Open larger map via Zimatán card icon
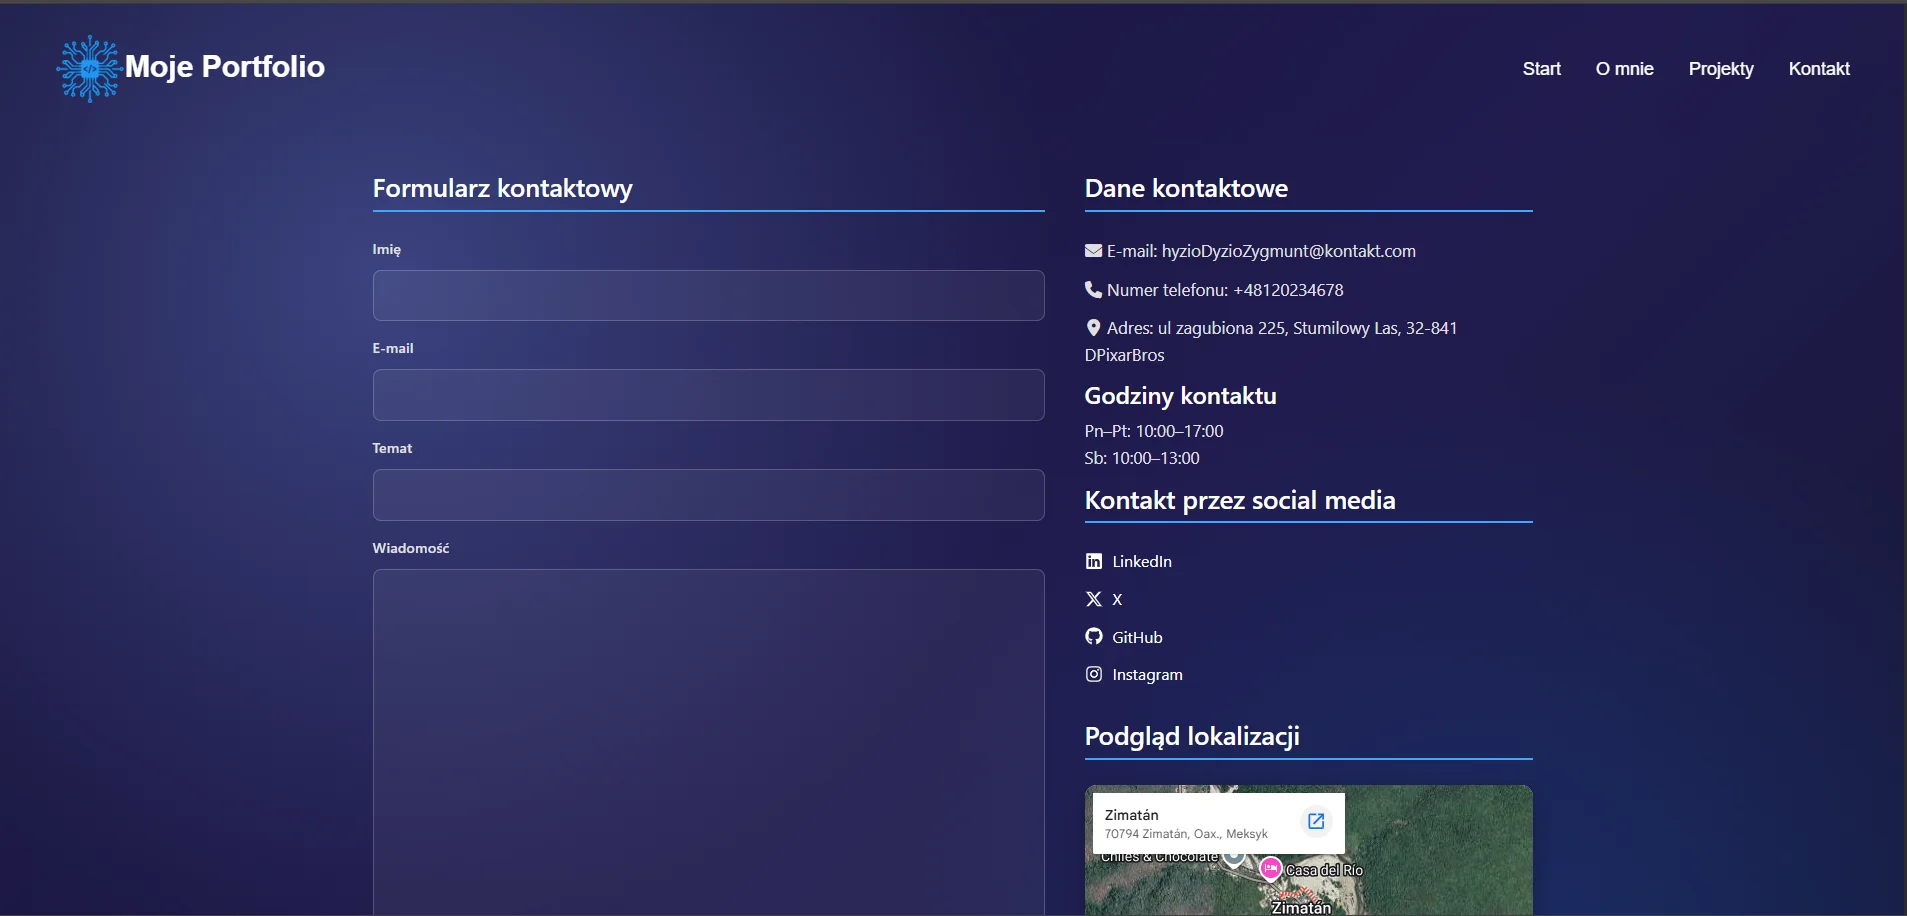The width and height of the screenshot is (1907, 916). [1316, 821]
